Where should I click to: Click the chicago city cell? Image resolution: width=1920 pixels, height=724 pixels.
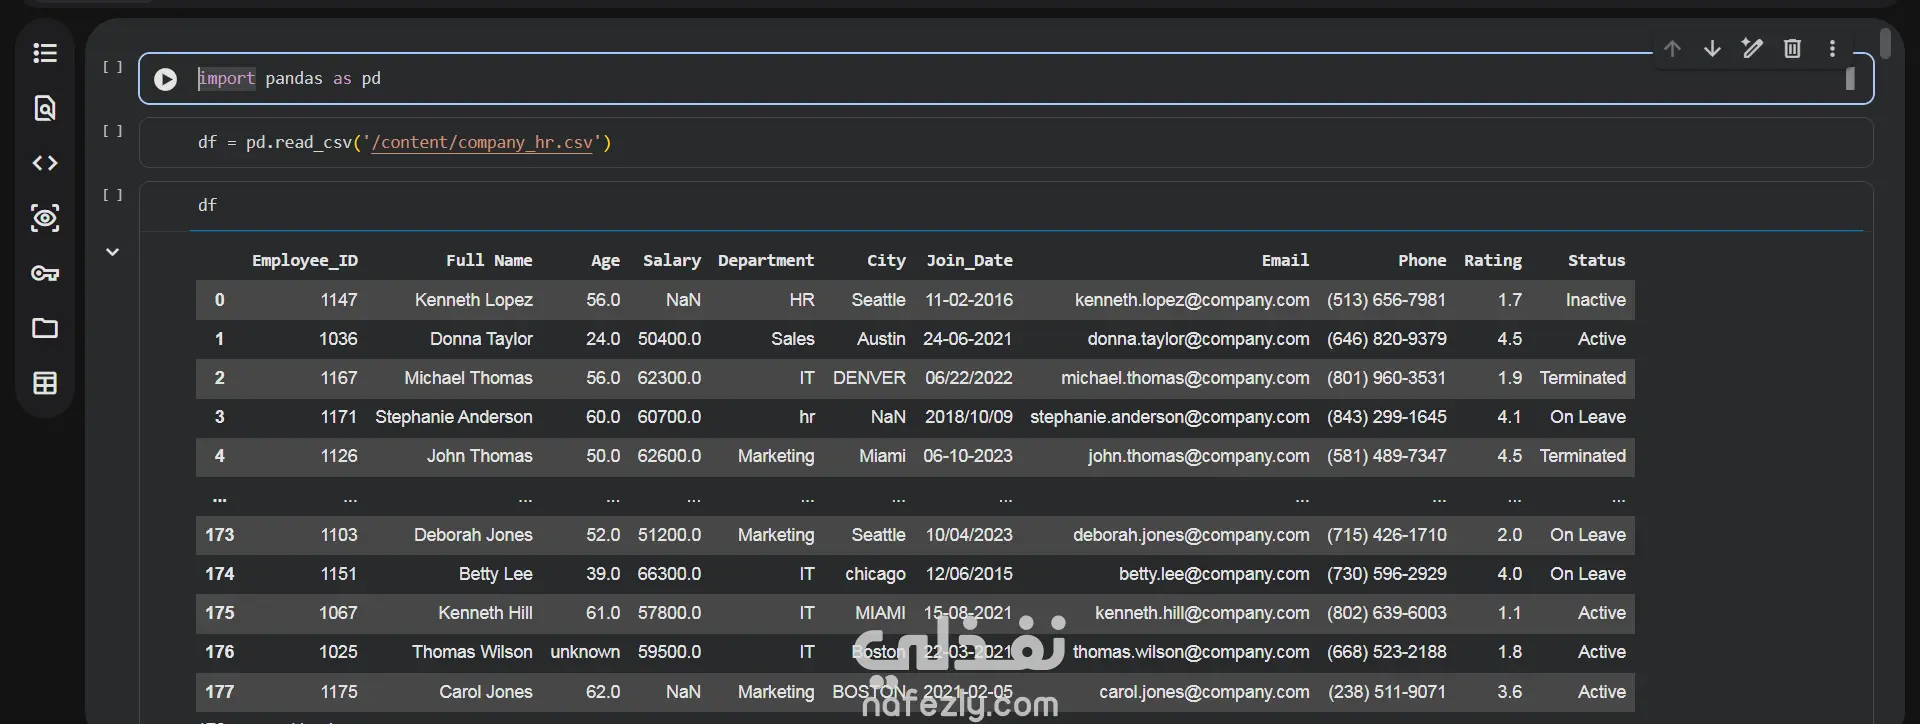coord(875,574)
